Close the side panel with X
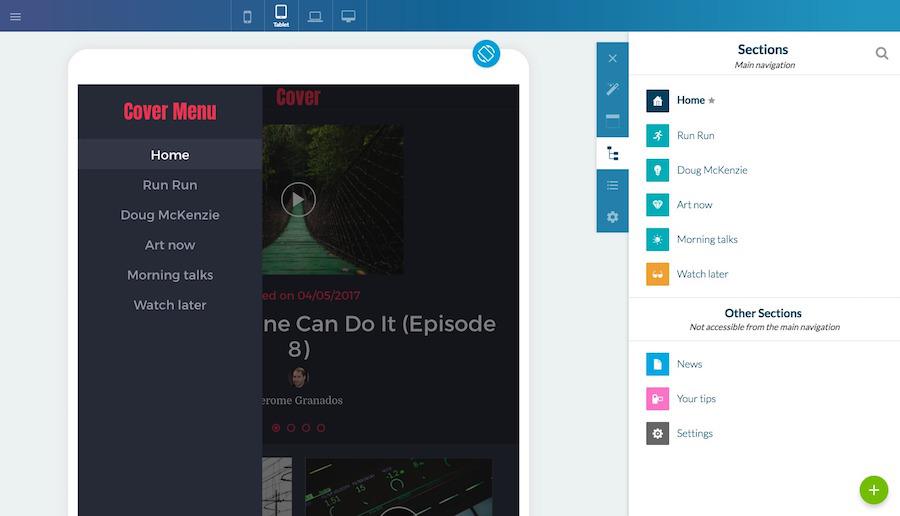This screenshot has height=516, width=900. click(613, 59)
